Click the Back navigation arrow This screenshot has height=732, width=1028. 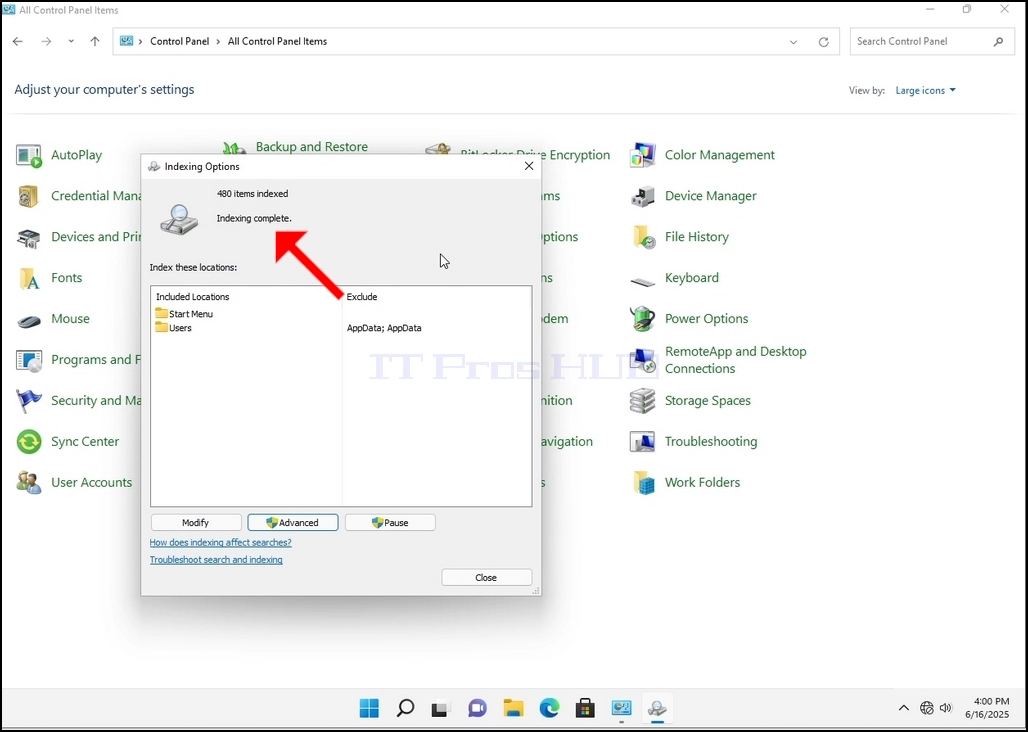pyautogui.click(x=18, y=41)
